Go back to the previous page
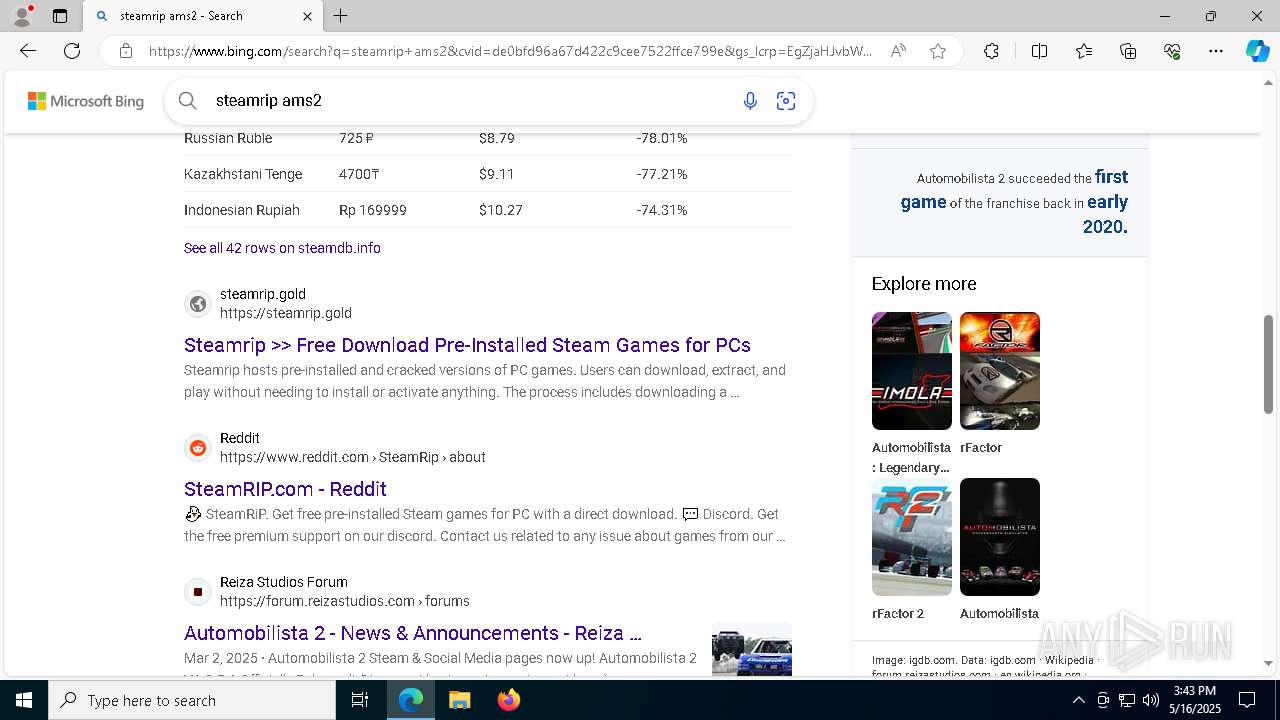The height and width of the screenshot is (720, 1280). tap(28, 51)
